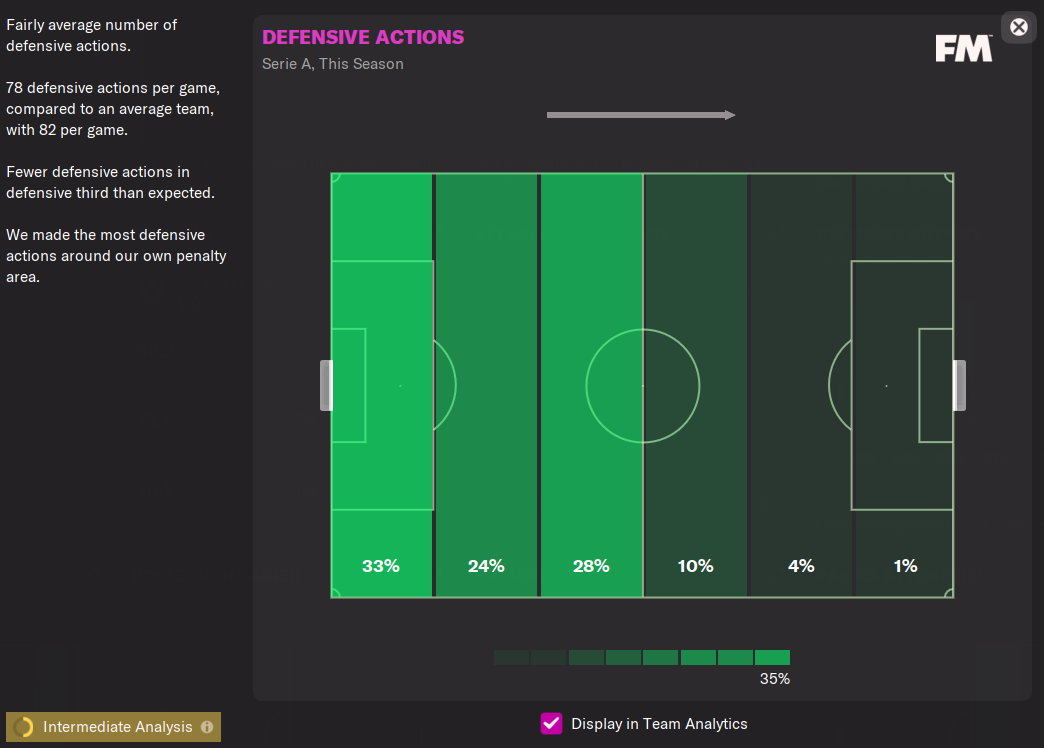Click the Intermediate Analysis progress circle icon
Screen dimensions: 1044x748
(23, 727)
